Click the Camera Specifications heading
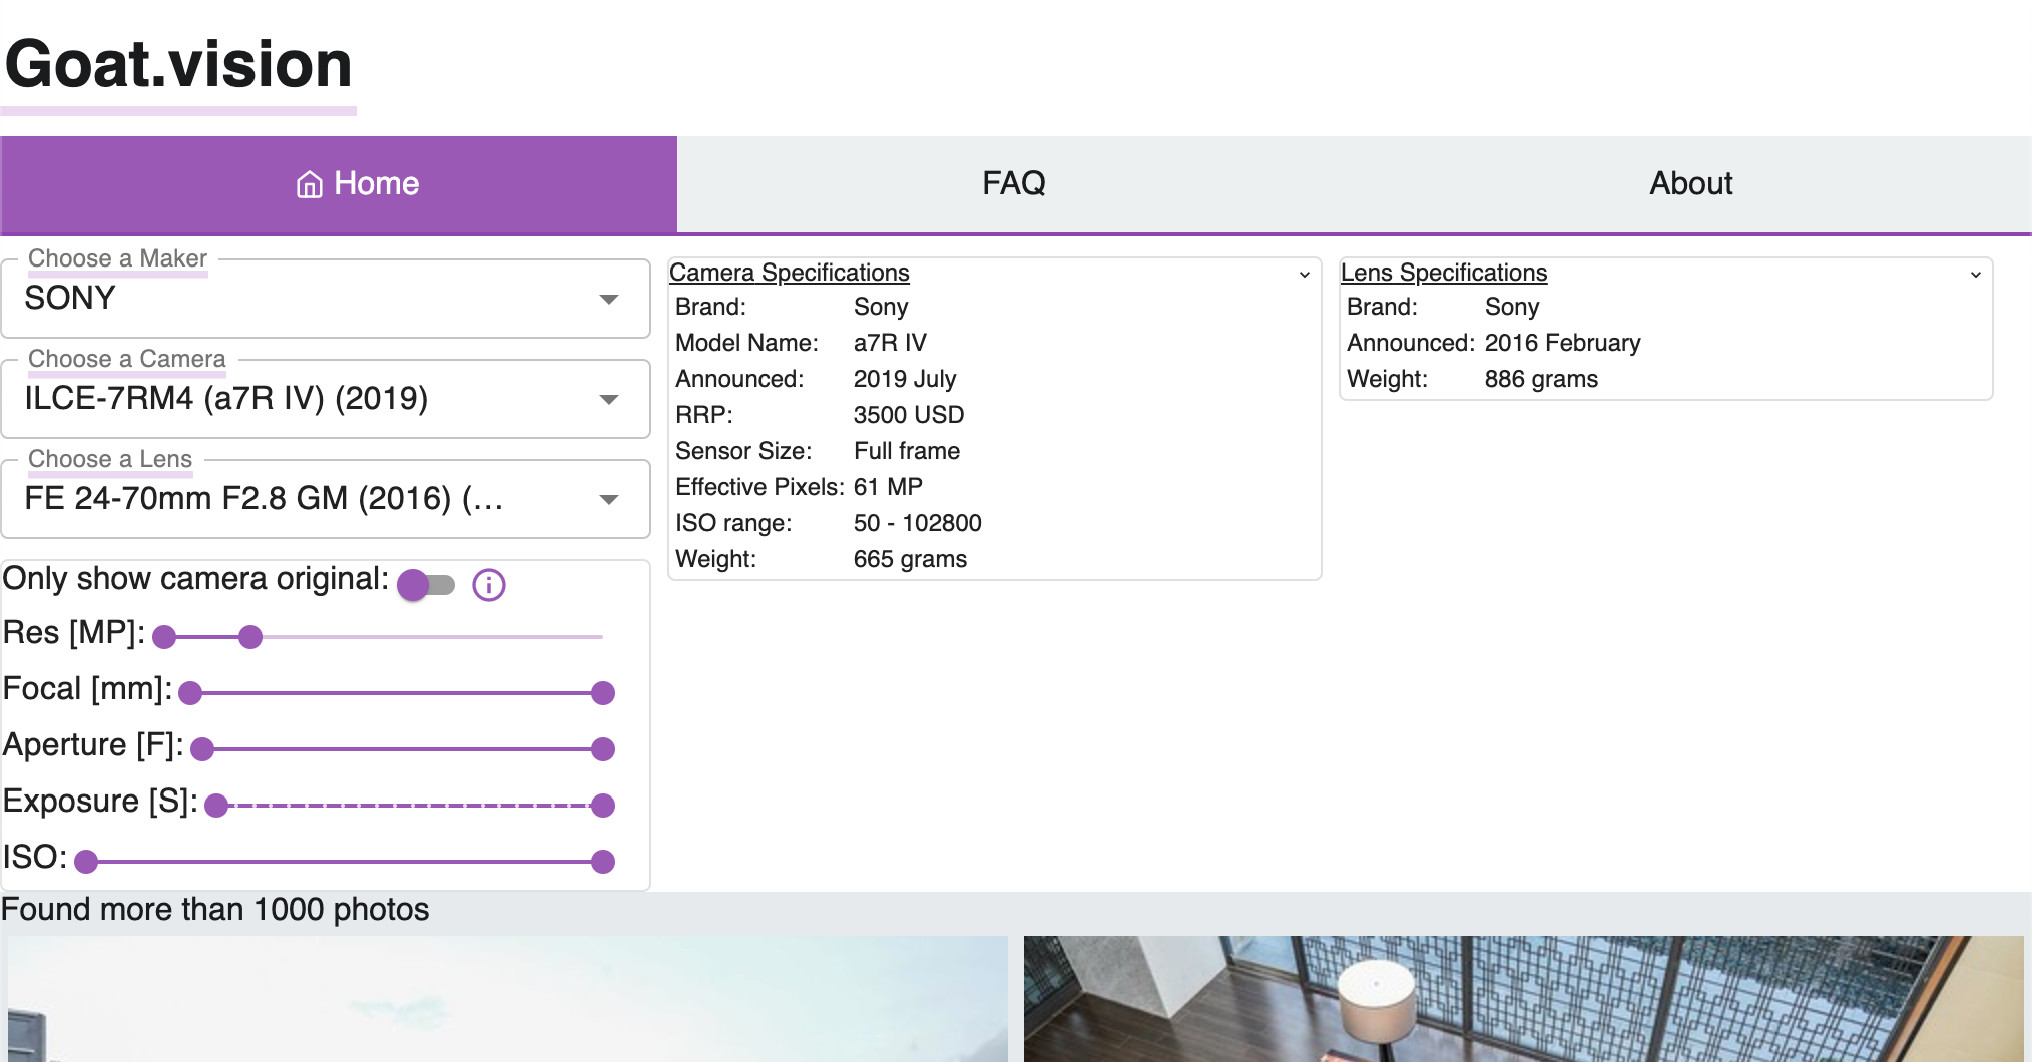The image size is (2032, 1062). [790, 272]
